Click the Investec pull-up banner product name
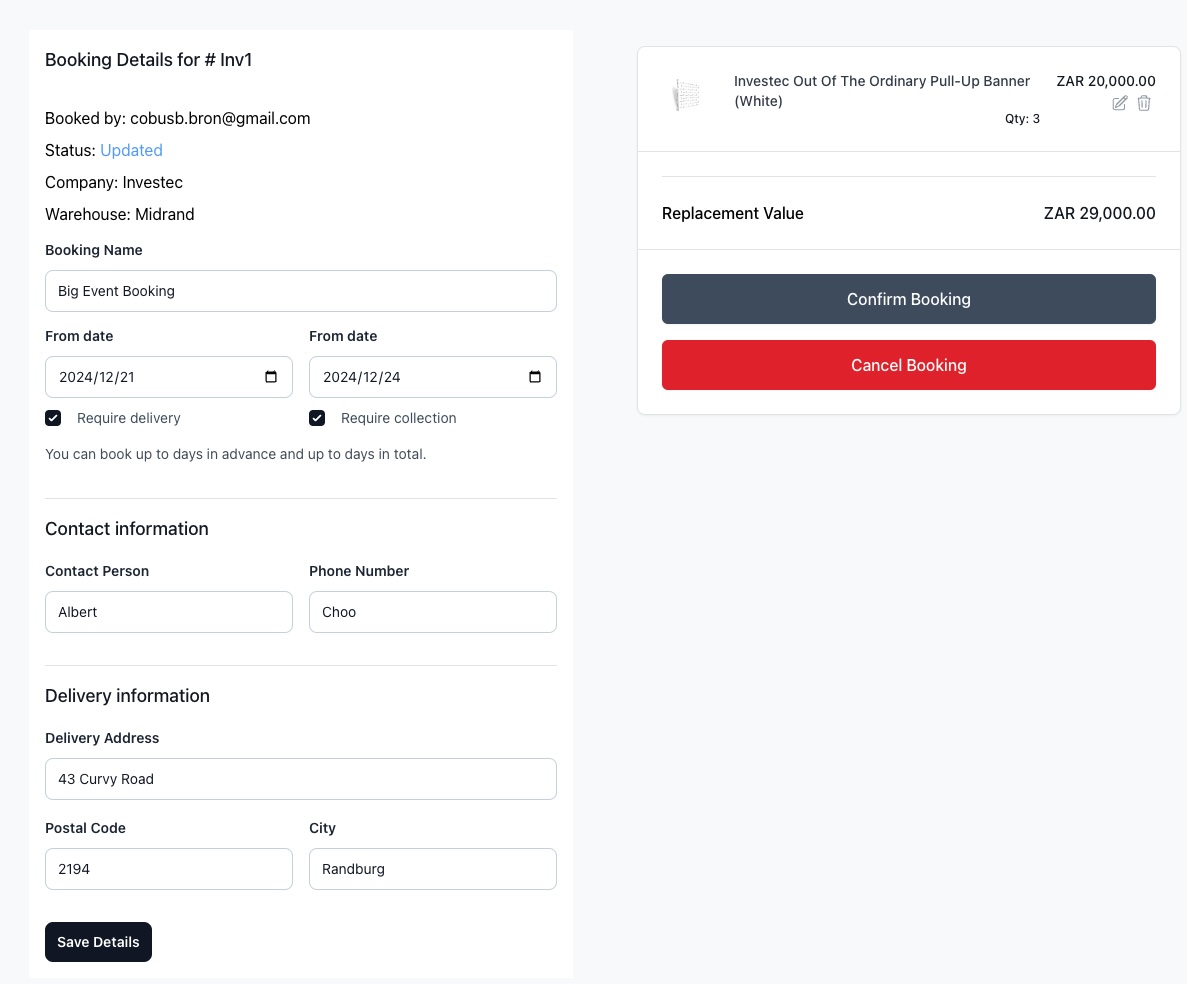 click(881, 90)
